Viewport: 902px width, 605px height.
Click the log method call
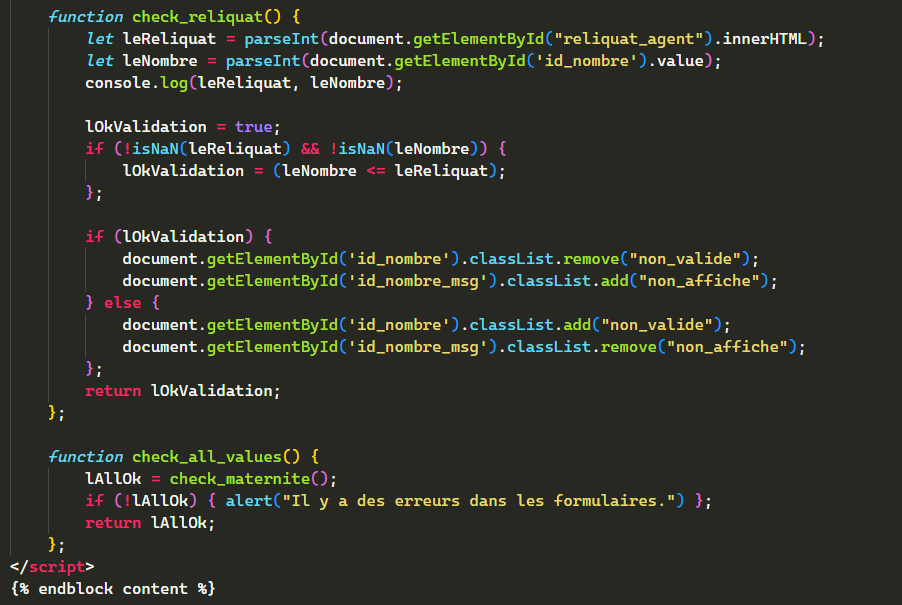[x=174, y=83]
